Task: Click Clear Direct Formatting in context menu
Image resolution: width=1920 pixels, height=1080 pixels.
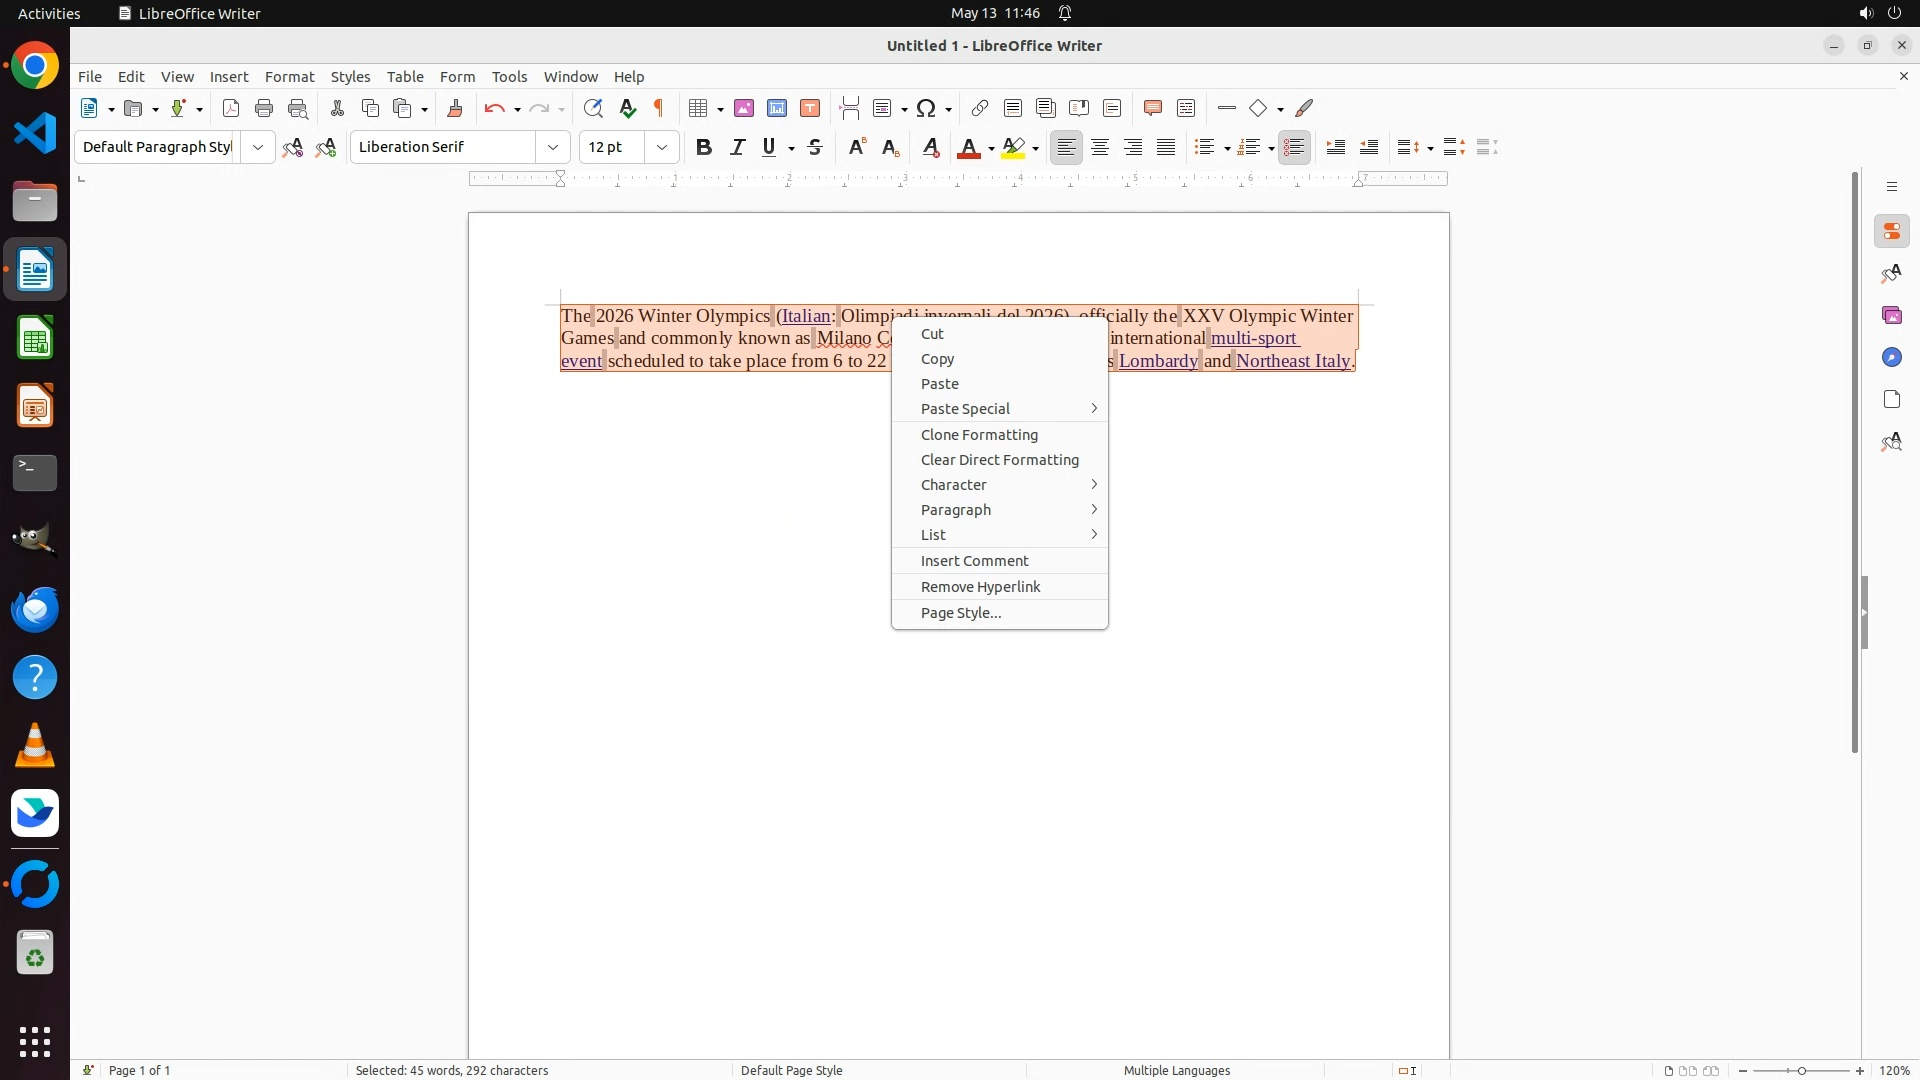Action: (x=999, y=460)
